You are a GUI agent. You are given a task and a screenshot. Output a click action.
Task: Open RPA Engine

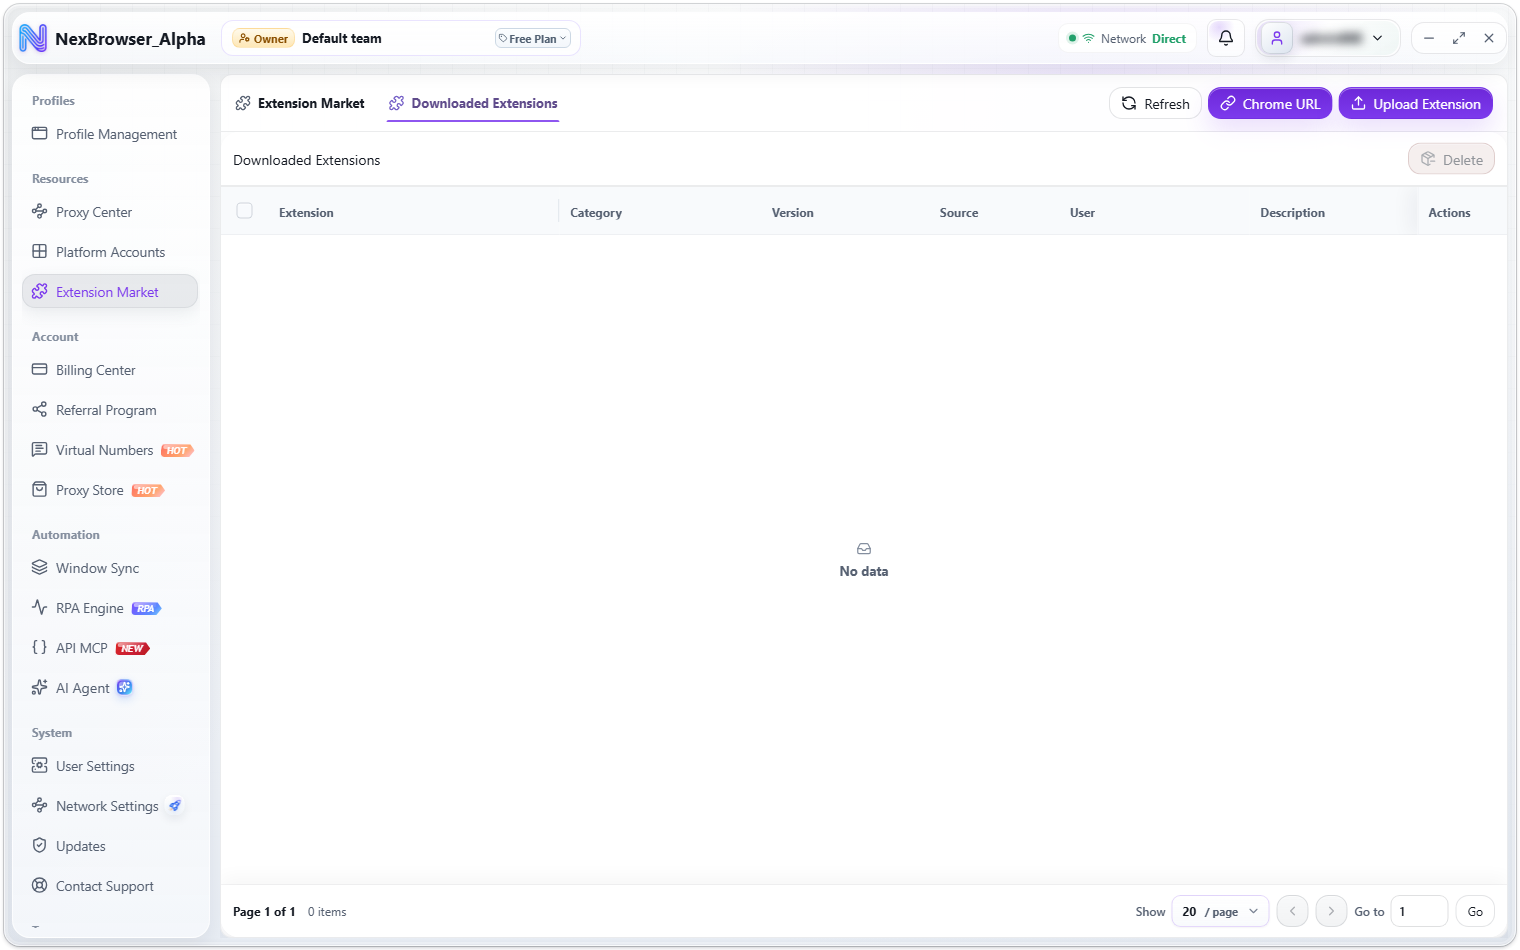point(110,608)
